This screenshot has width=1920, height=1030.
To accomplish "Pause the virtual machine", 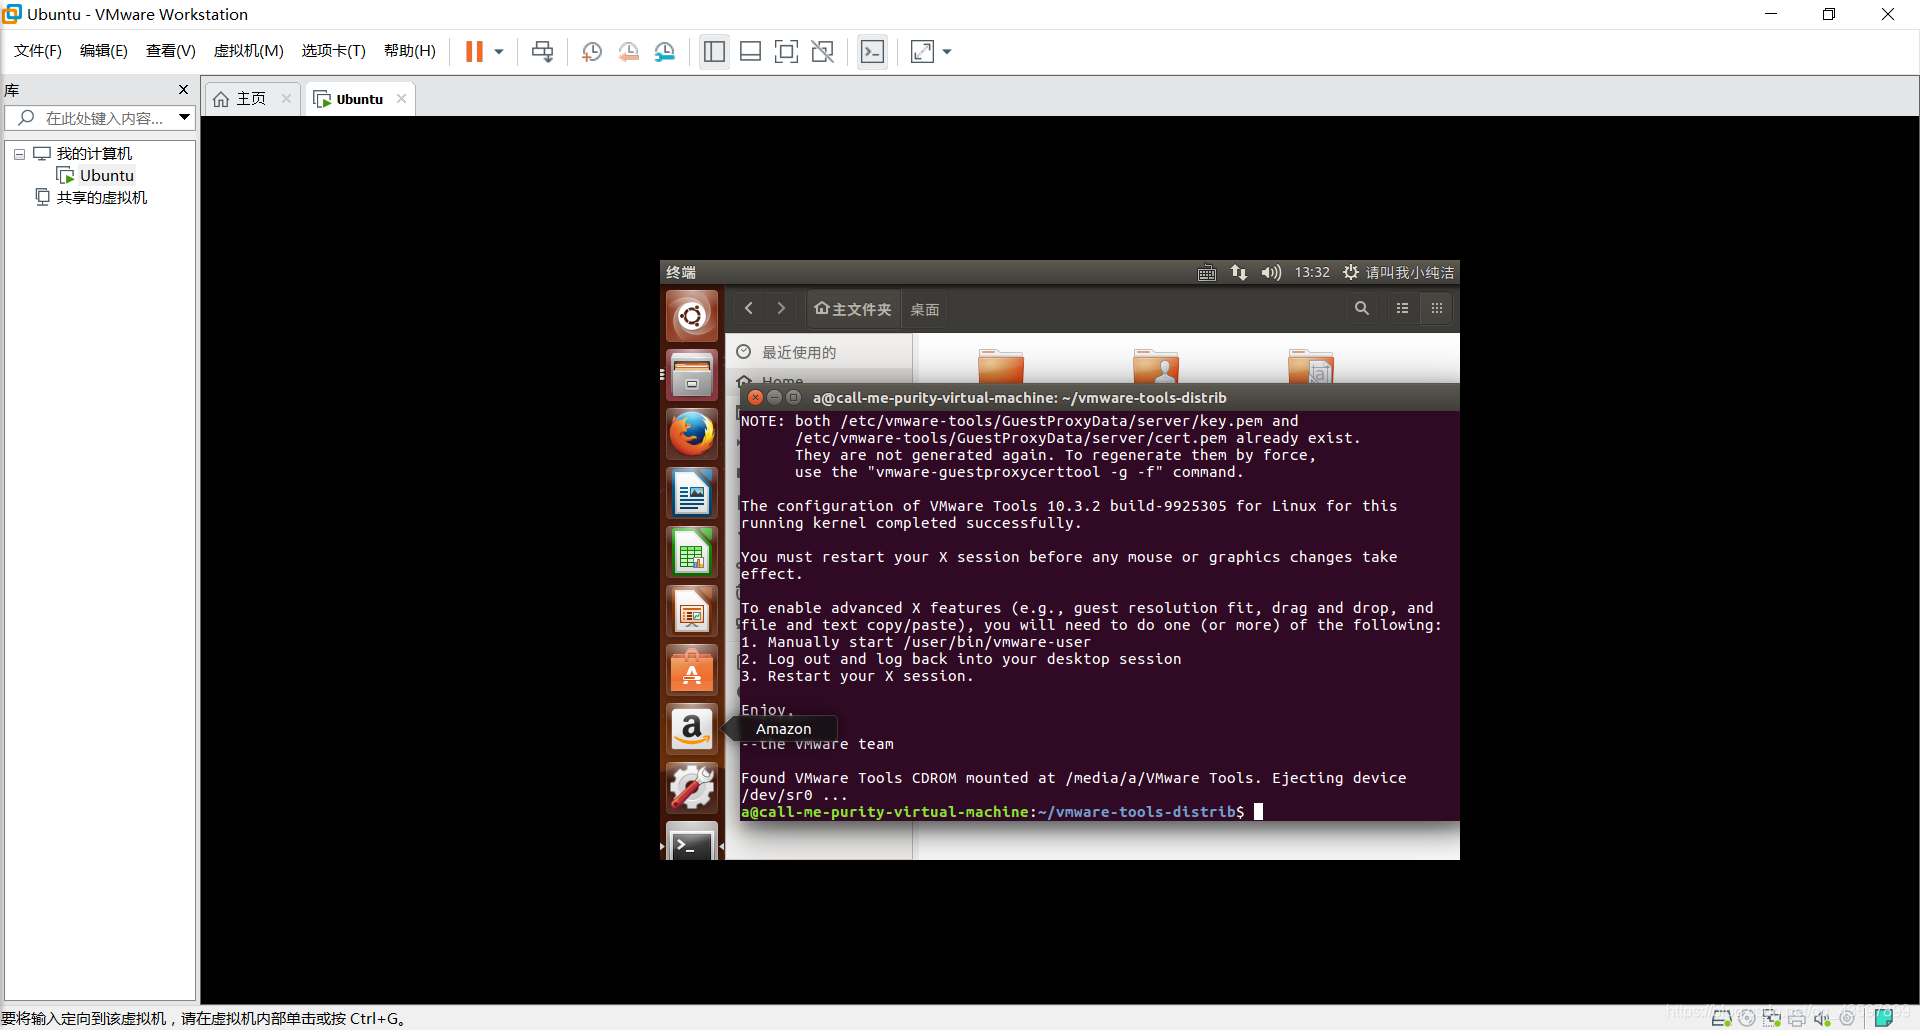I will [474, 52].
